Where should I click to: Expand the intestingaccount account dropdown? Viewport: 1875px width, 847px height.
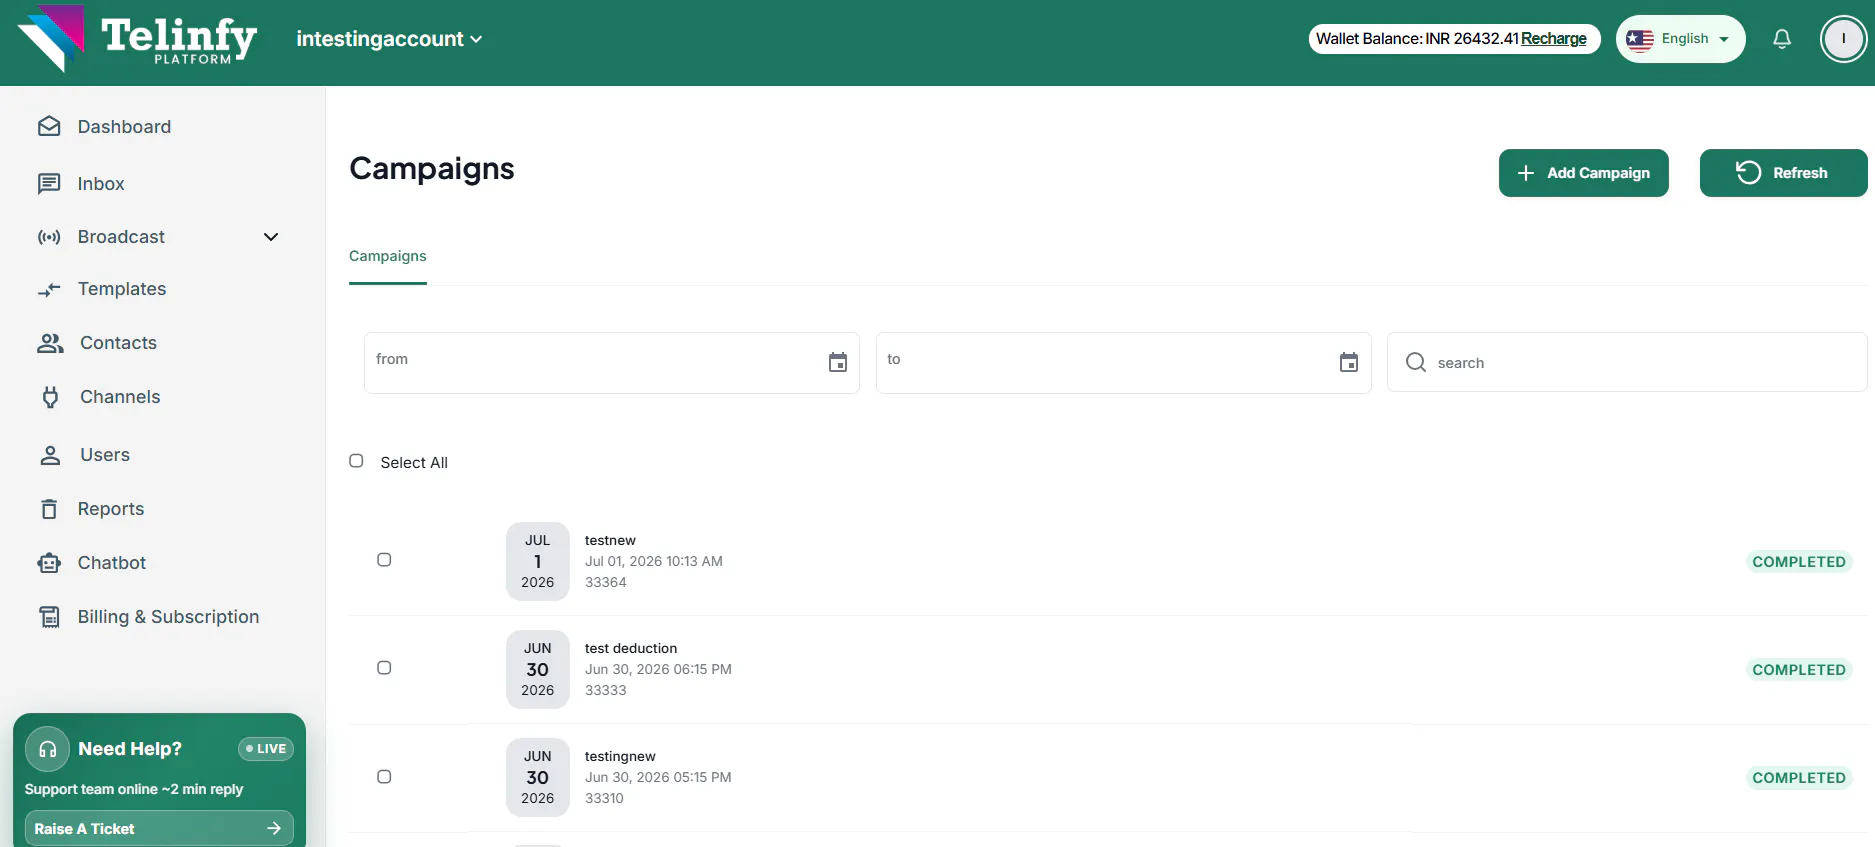coord(389,39)
